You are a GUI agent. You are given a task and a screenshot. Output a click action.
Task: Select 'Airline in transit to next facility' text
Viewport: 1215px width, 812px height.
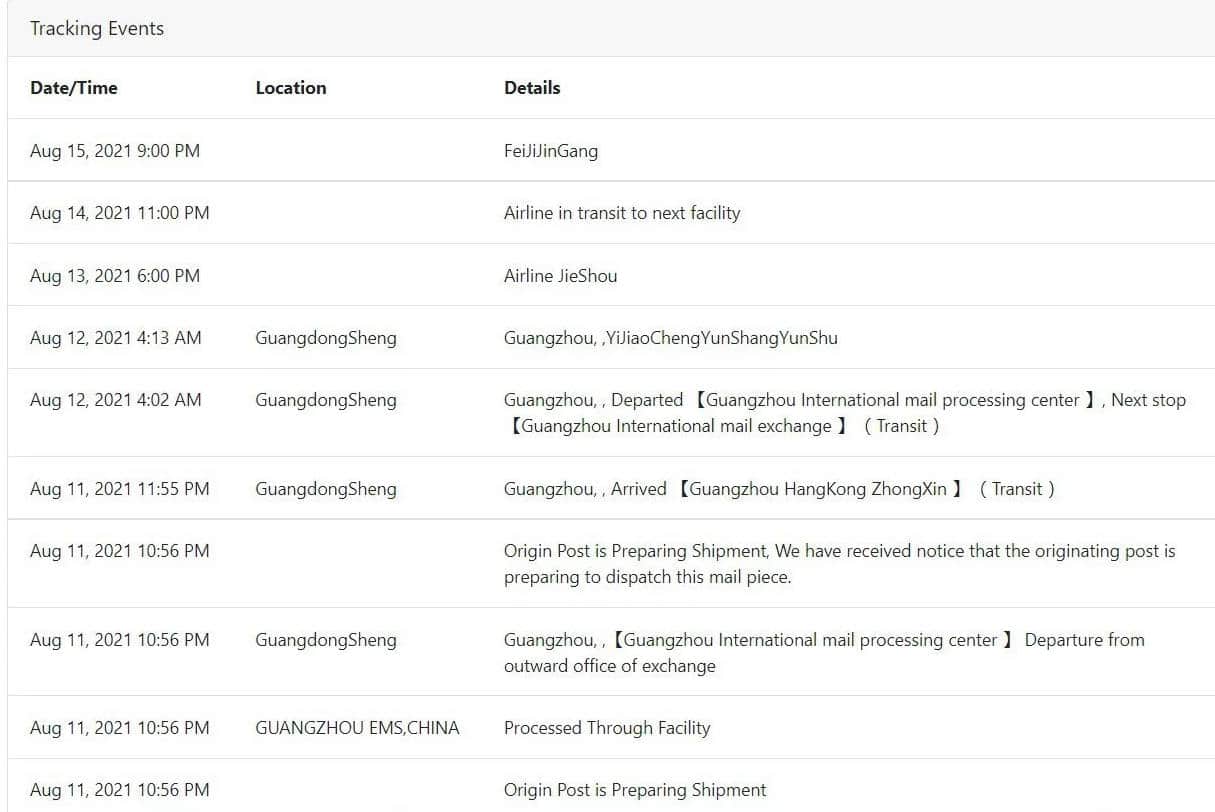pos(622,213)
